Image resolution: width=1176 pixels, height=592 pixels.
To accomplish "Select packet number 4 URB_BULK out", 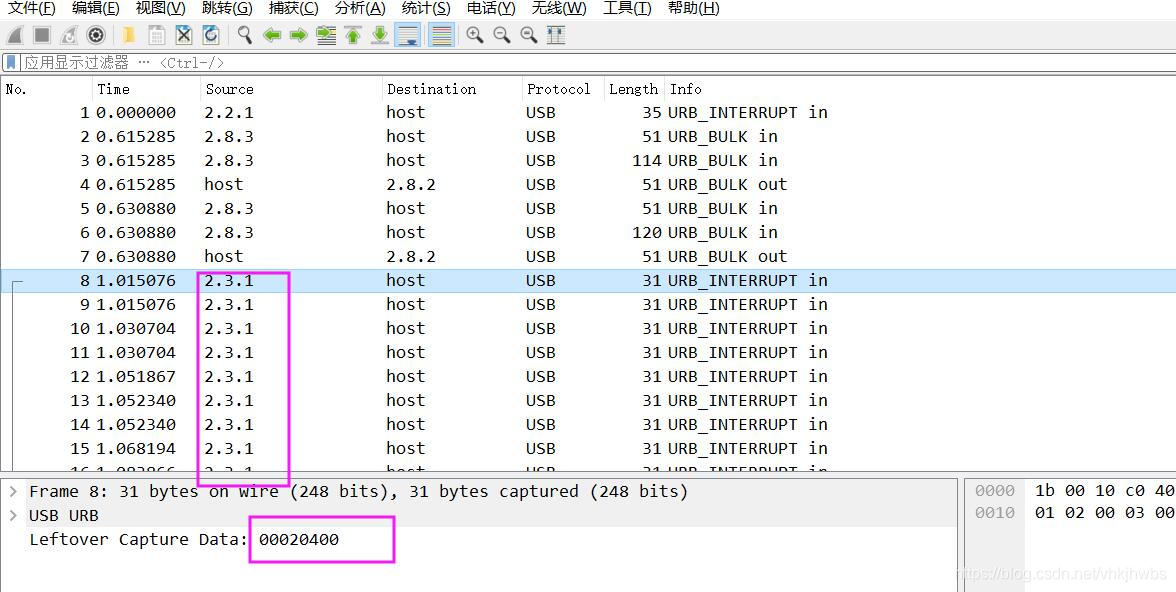I will click(400, 184).
